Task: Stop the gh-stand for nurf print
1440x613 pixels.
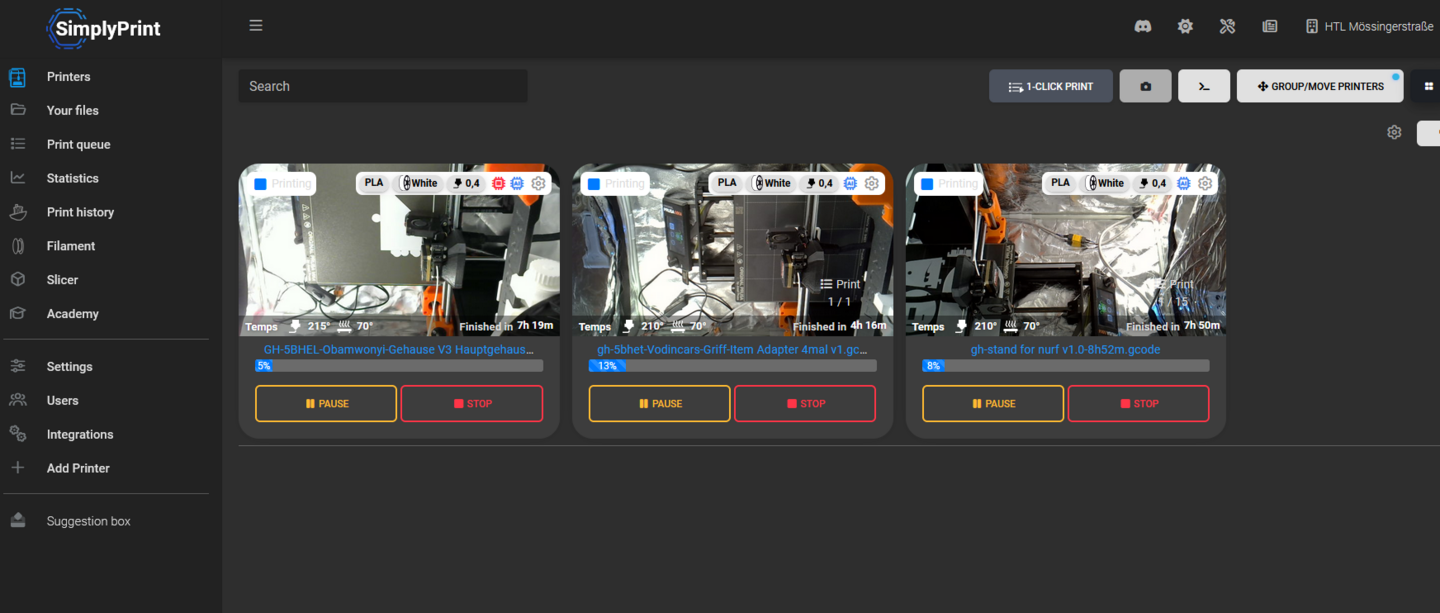Action: click(1138, 404)
